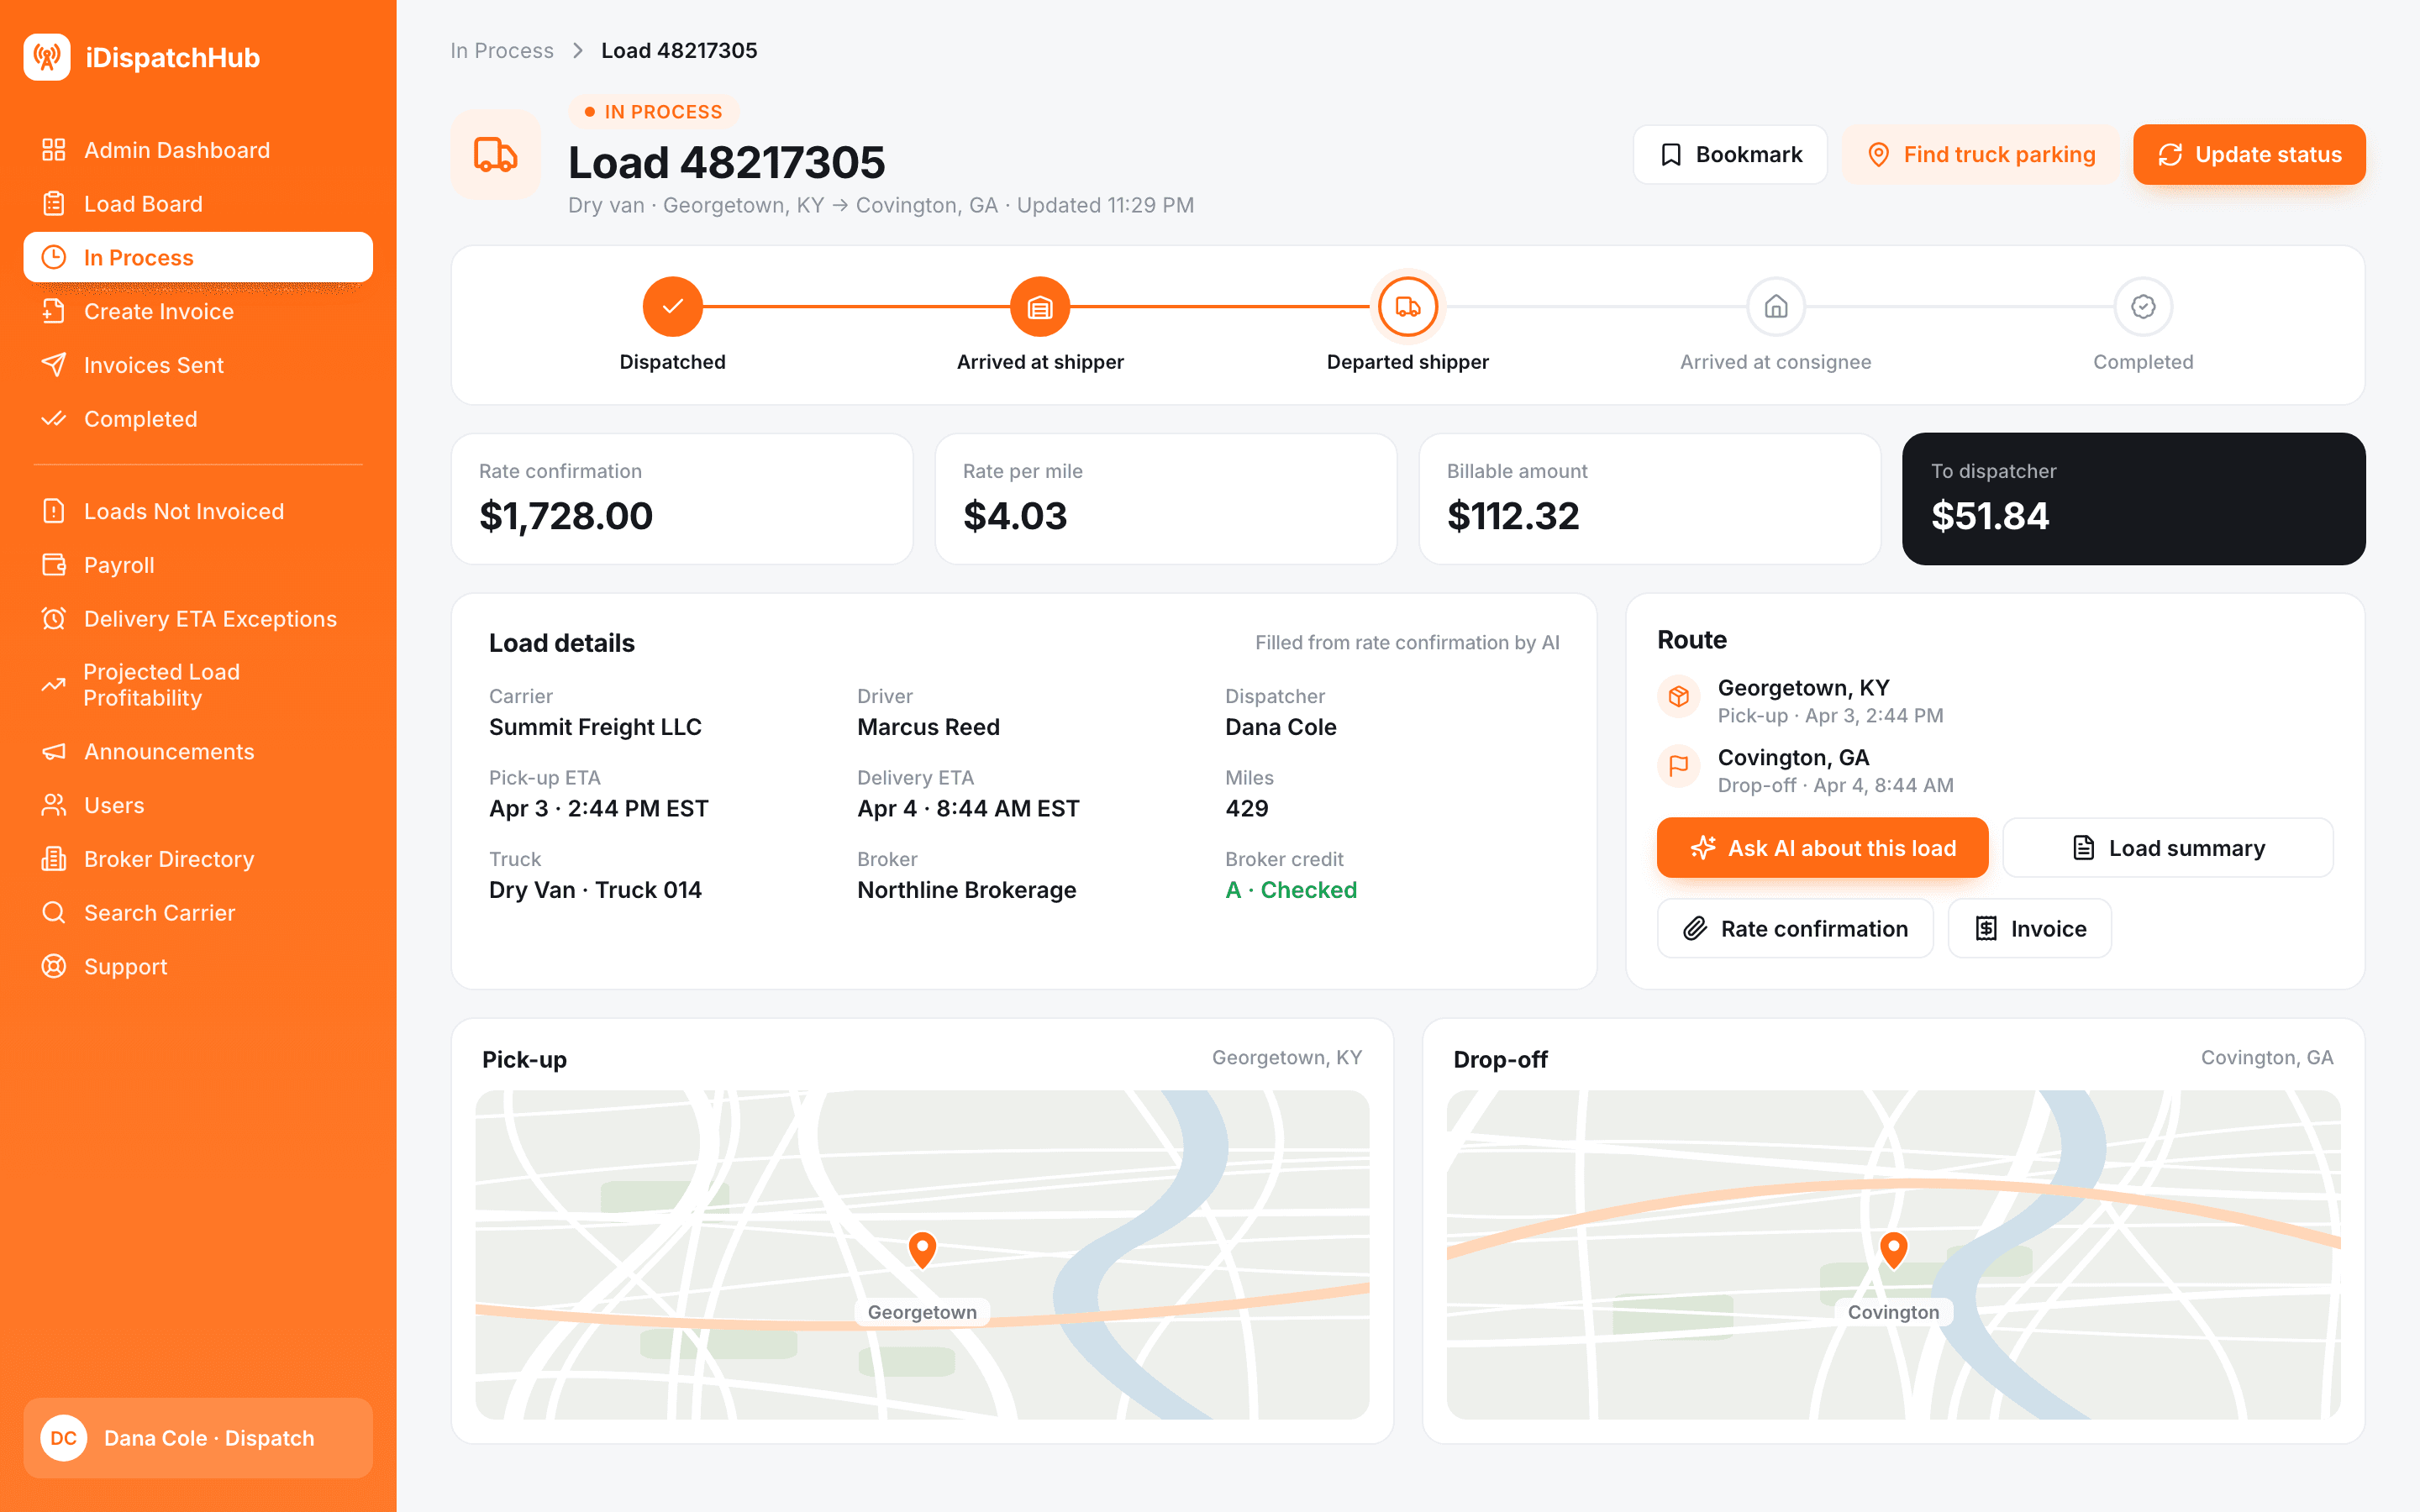2420x1512 pixels.
Task: Click the Georgetown map pin
Action: click(x=922, y=1250)
